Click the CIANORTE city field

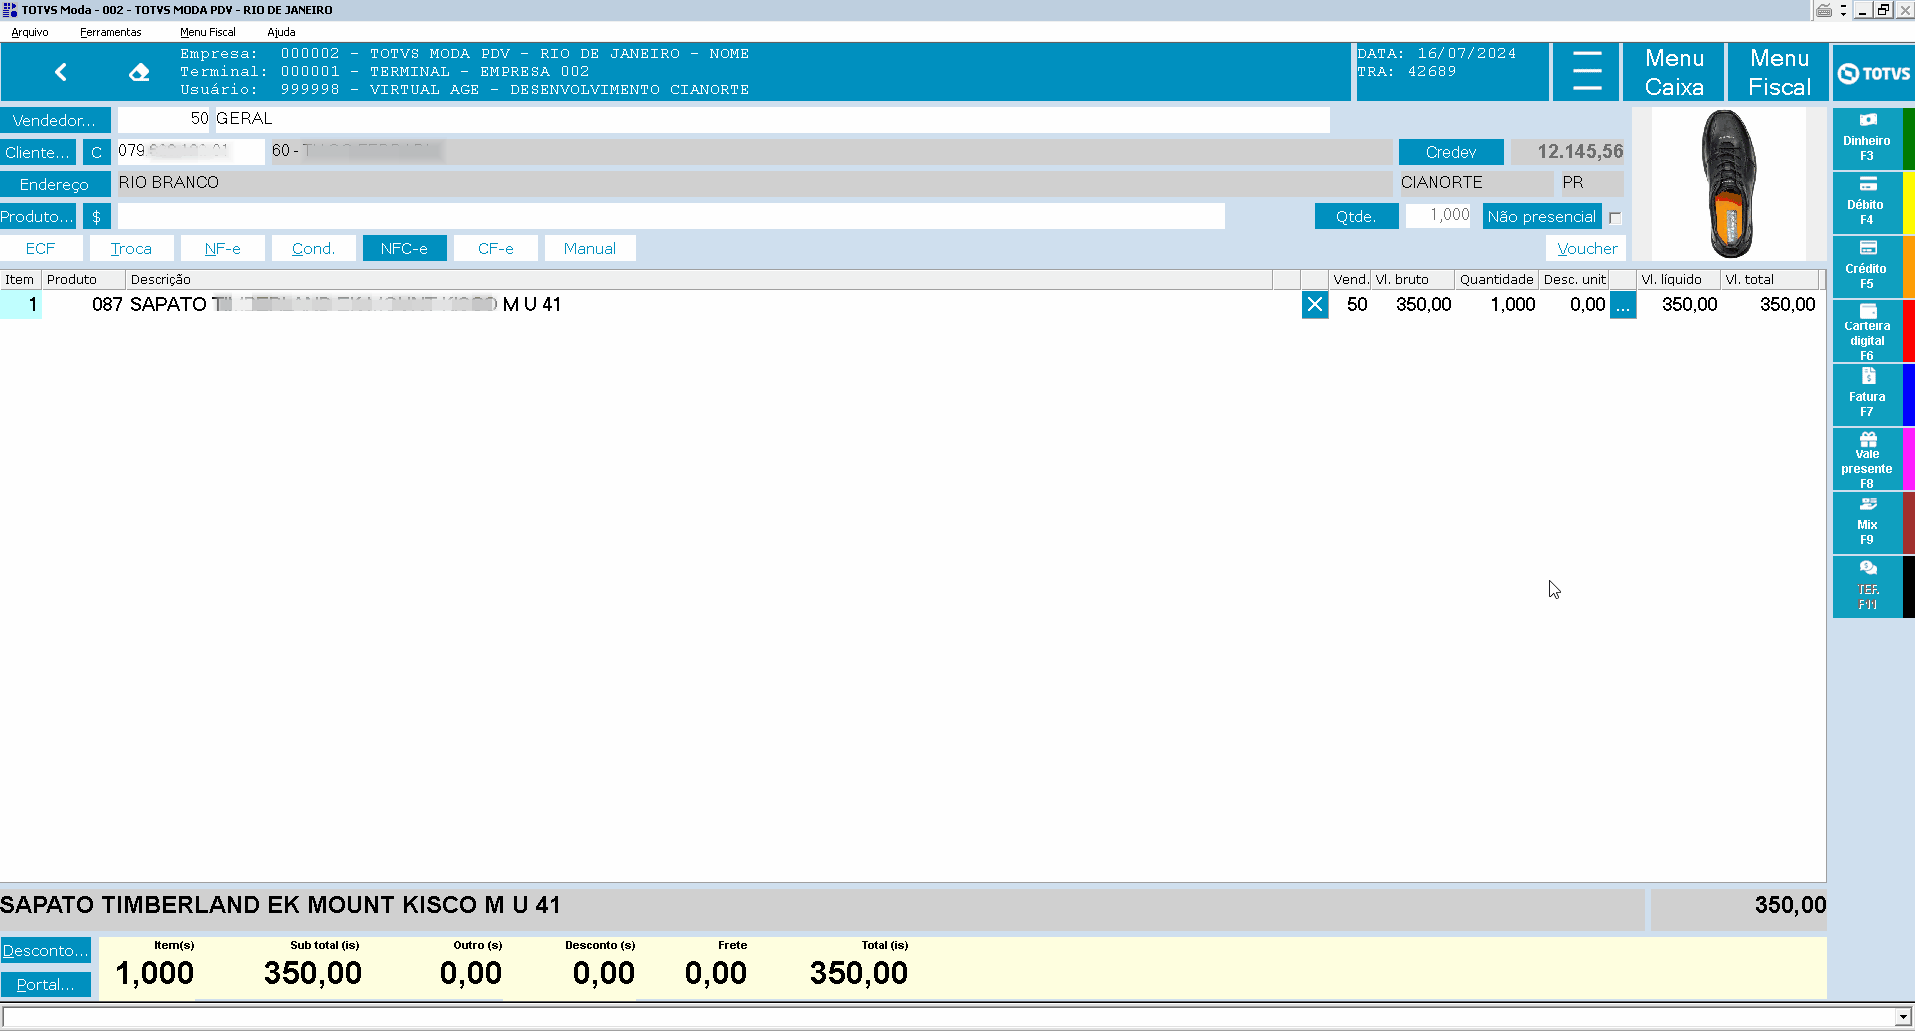1474,184
